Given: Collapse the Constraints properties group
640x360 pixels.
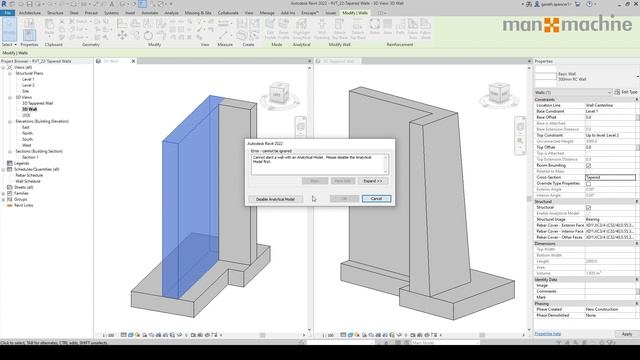Looking at the screenshot, I should pos(636,100).
